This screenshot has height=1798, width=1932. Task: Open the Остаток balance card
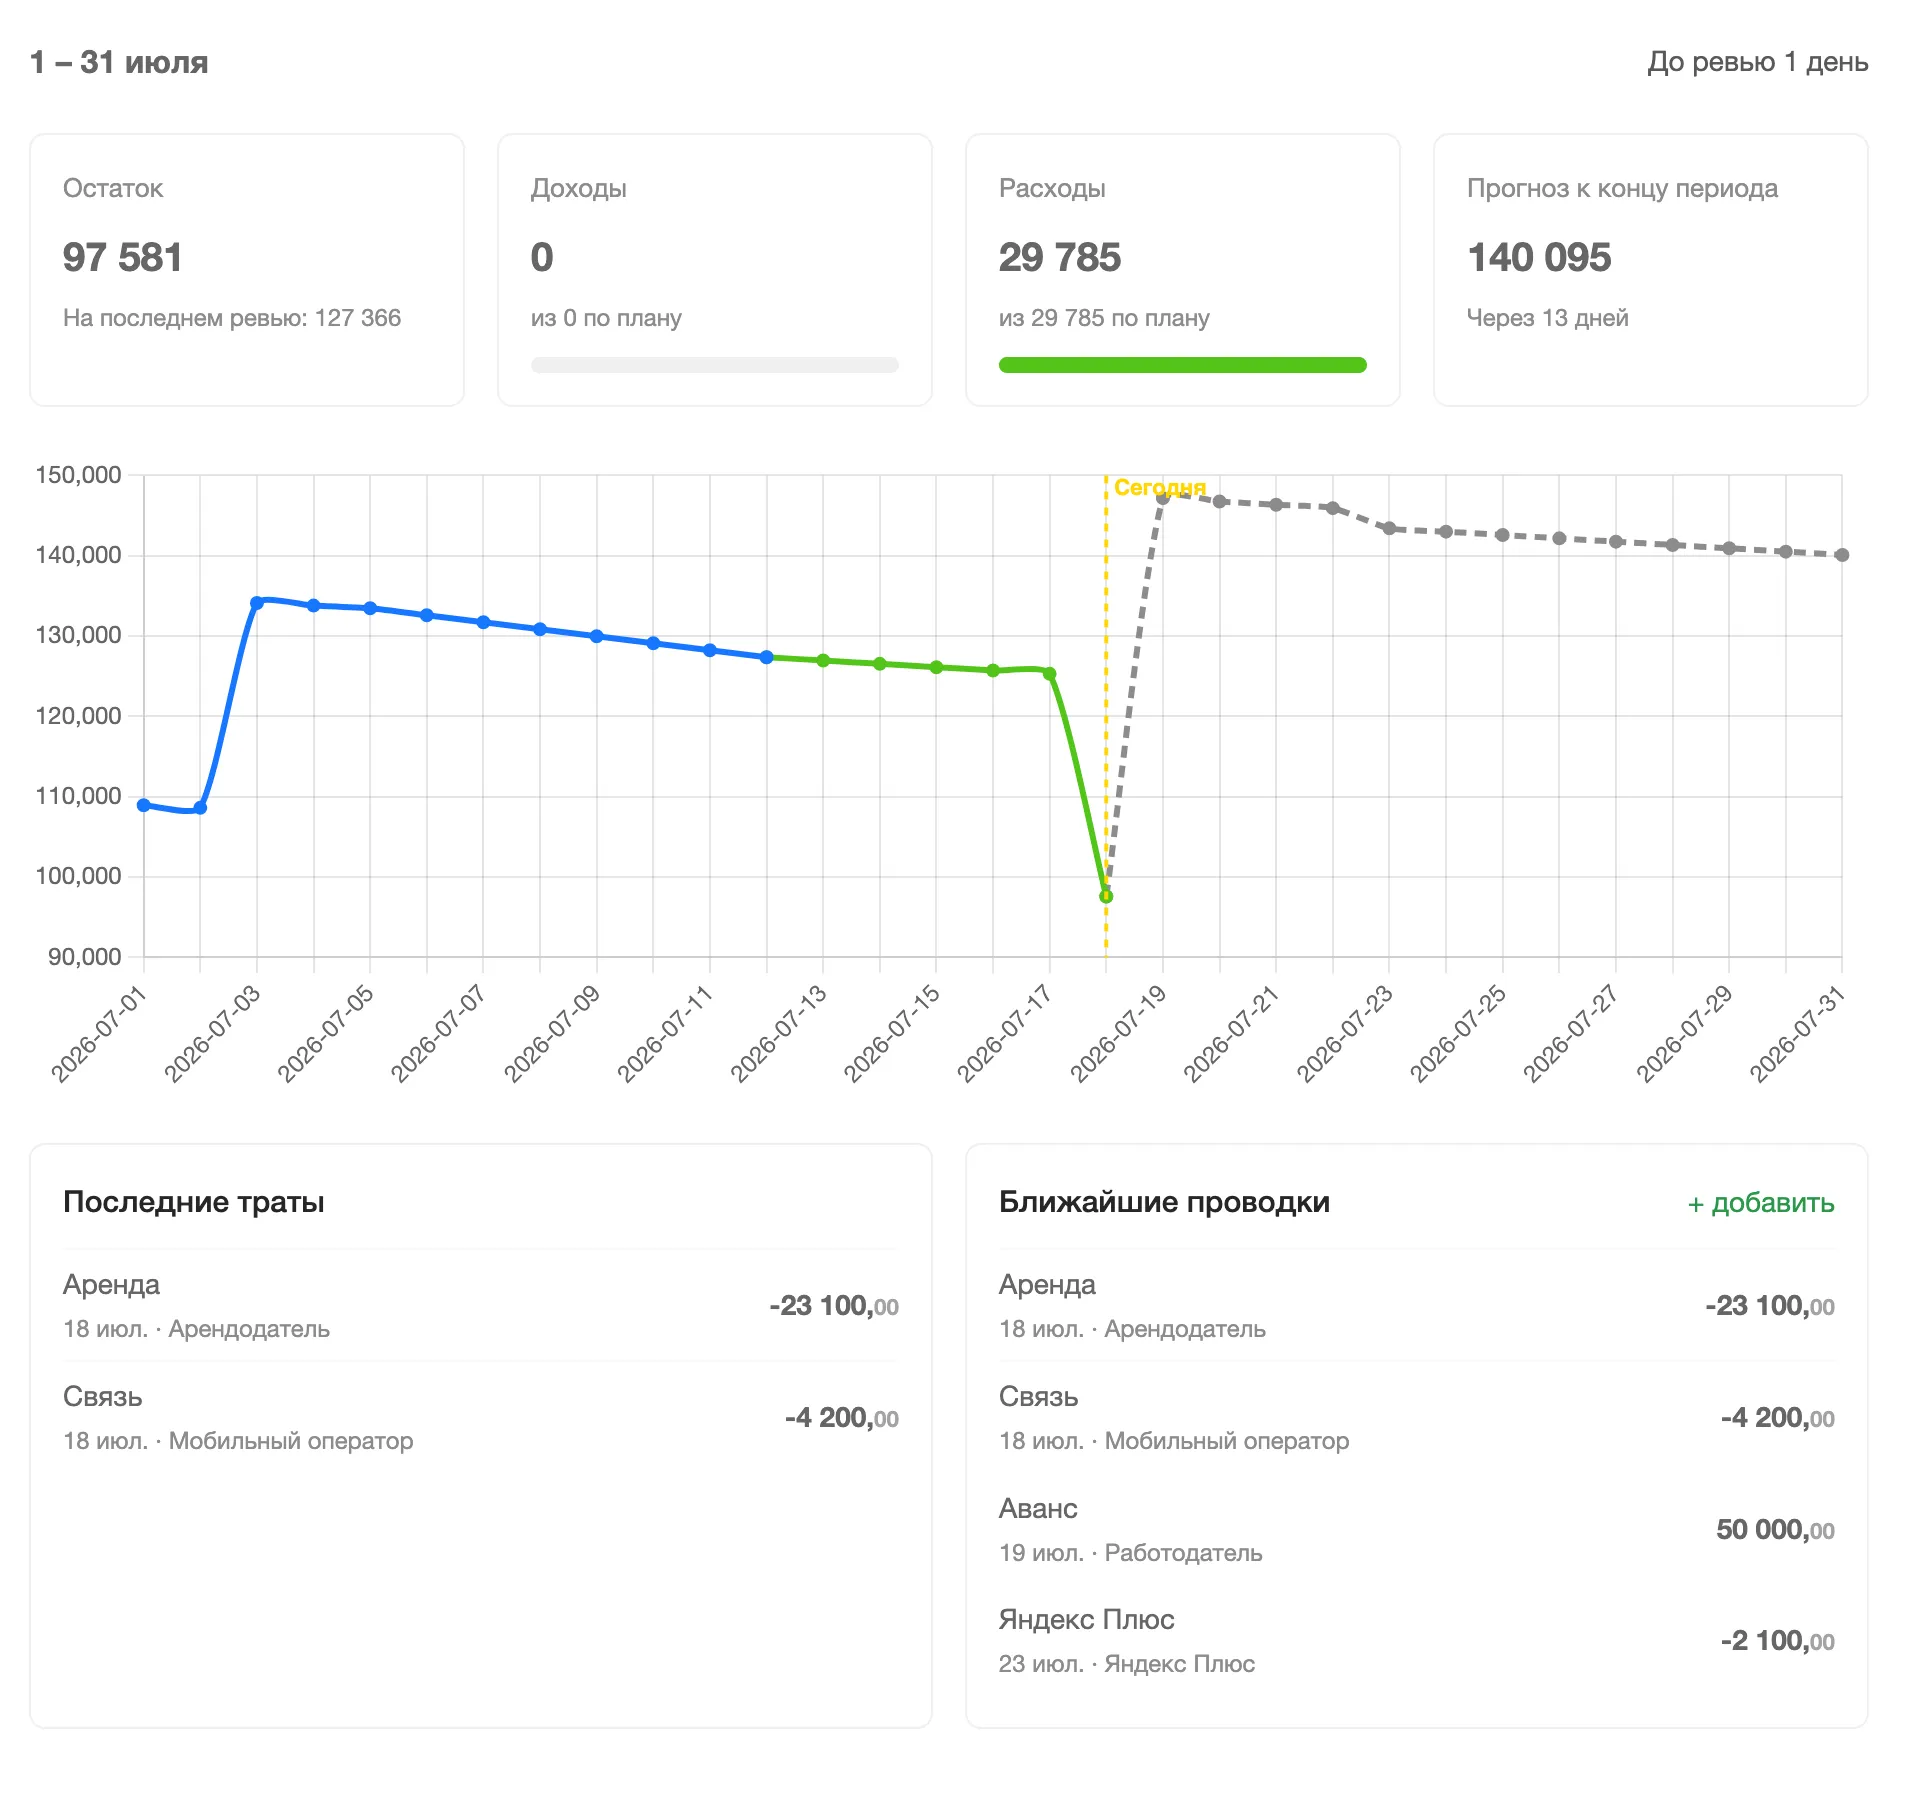tap(247, 270)
